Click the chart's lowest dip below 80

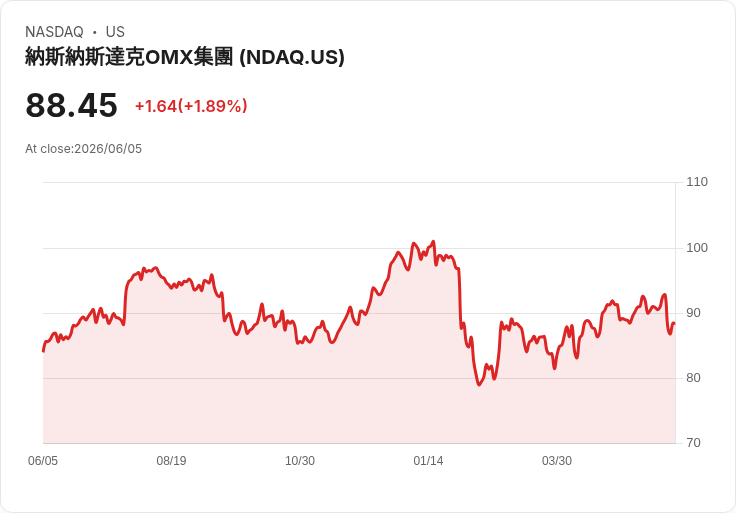point(479,385)
